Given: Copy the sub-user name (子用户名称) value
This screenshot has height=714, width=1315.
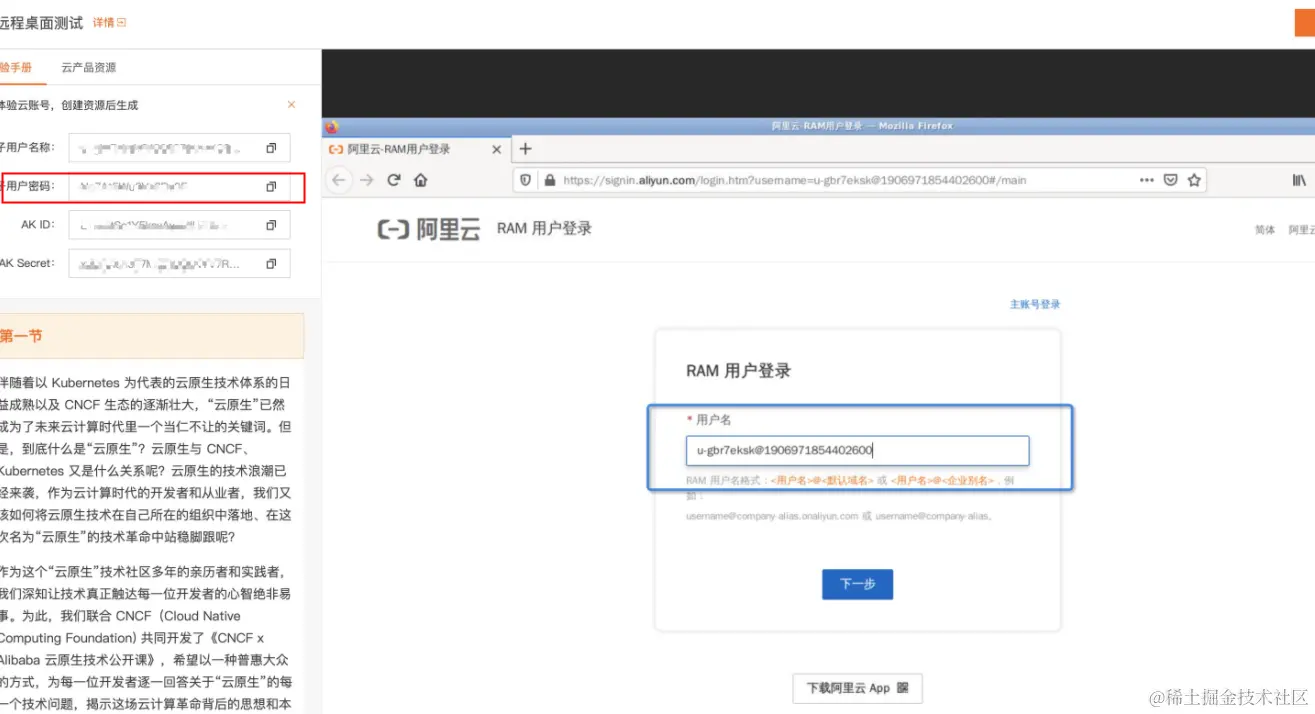Looking at the screenshot, I should [271, 148].
